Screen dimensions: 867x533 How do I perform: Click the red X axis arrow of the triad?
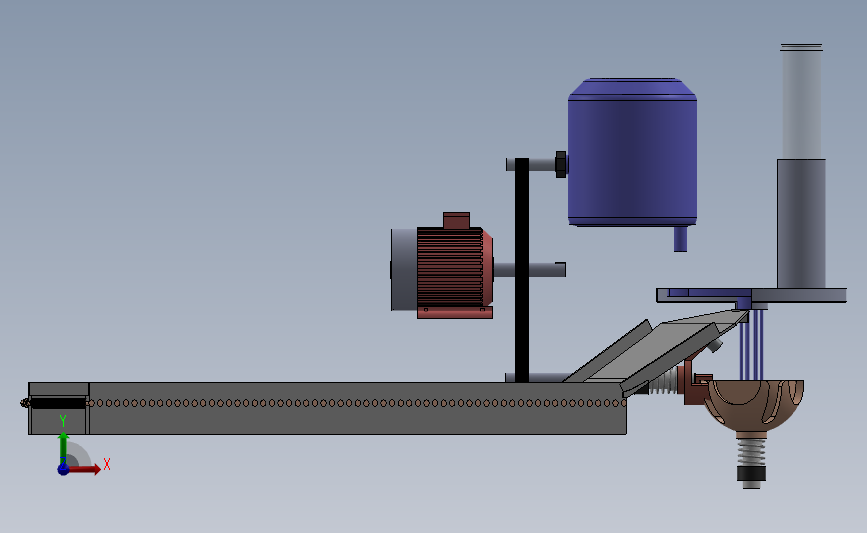(85, 469)
